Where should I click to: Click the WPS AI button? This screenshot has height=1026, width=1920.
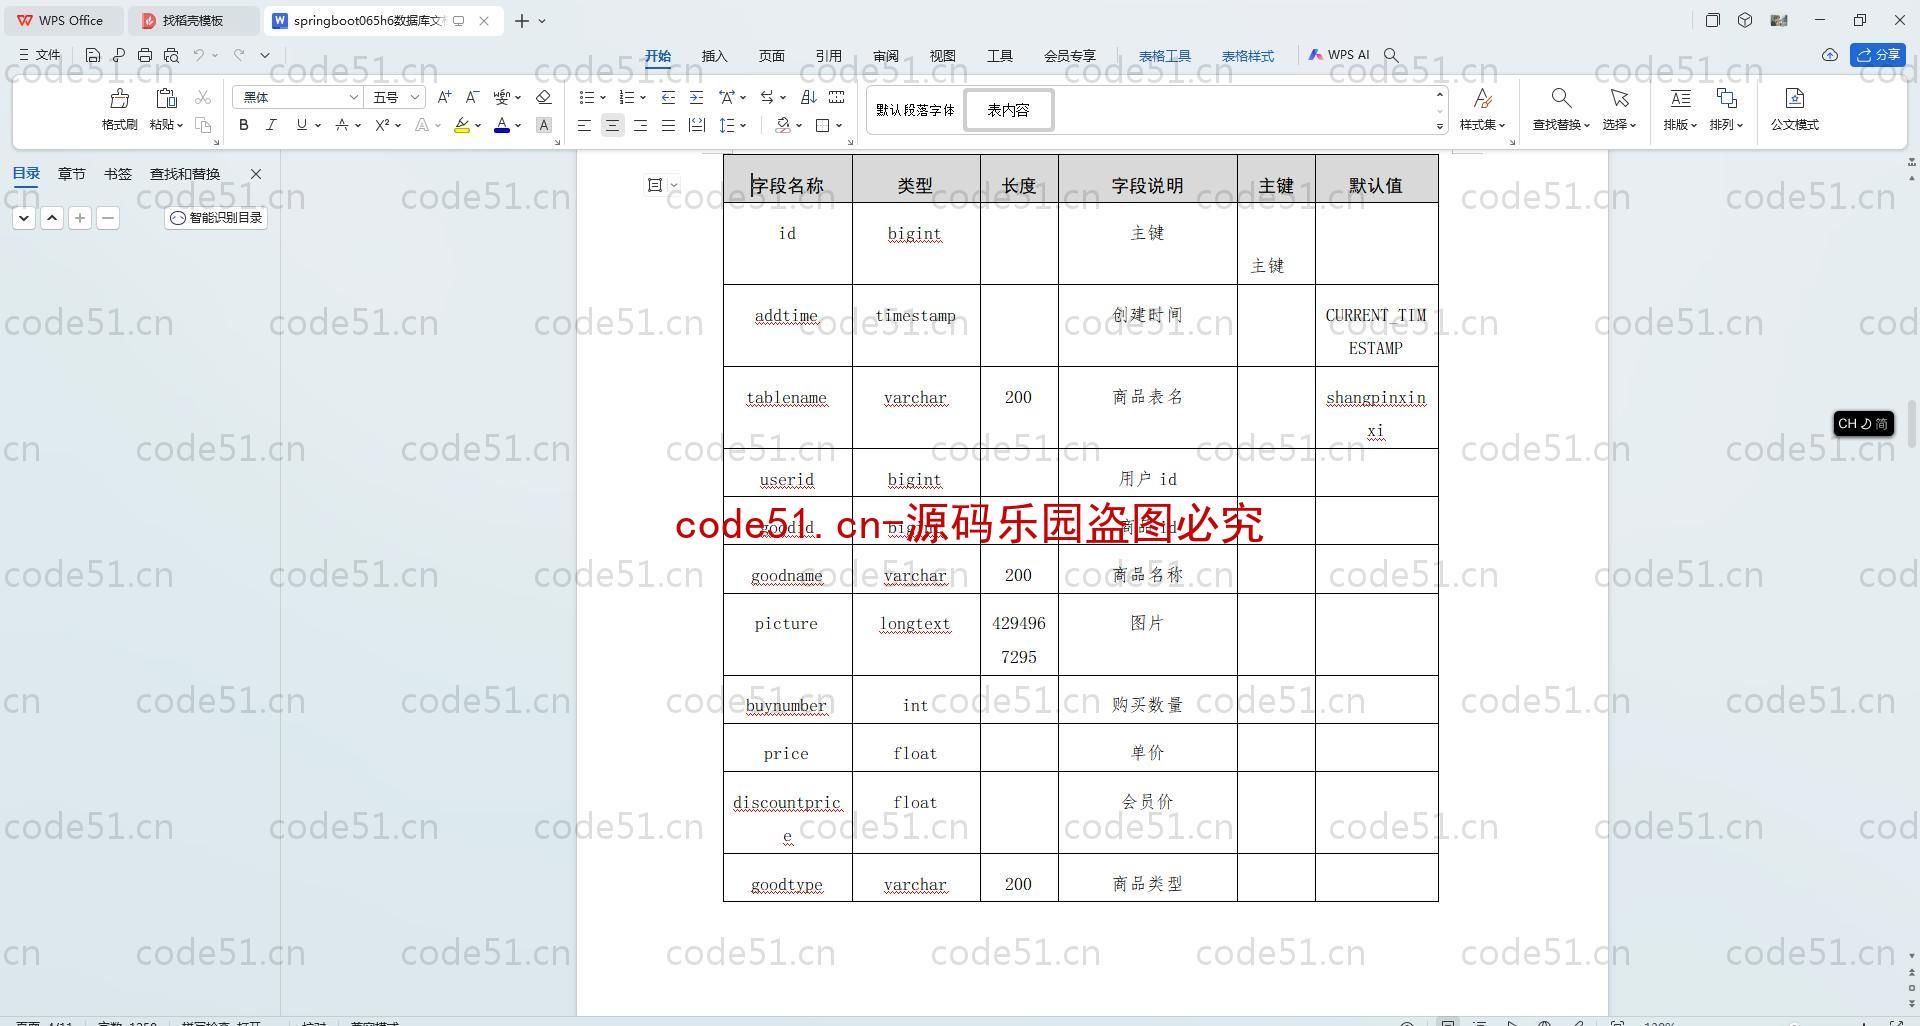(1339, 55)
